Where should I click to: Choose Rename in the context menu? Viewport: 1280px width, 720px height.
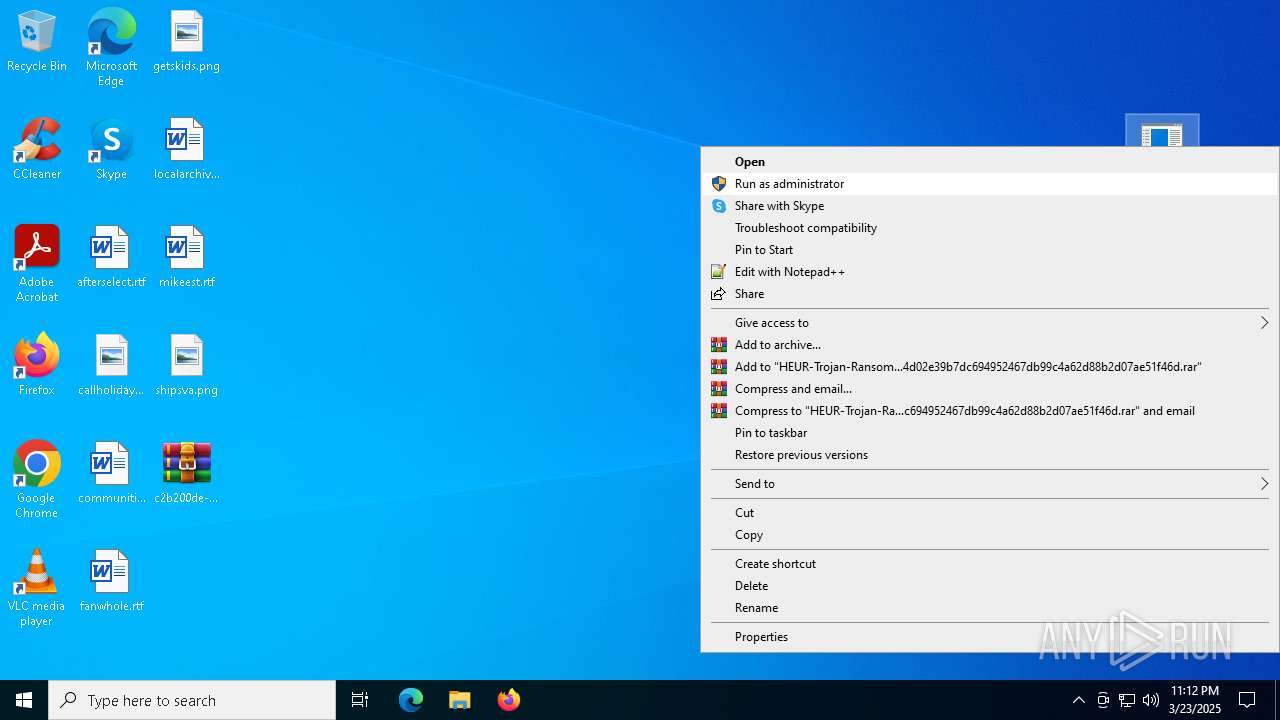[989, 608]
